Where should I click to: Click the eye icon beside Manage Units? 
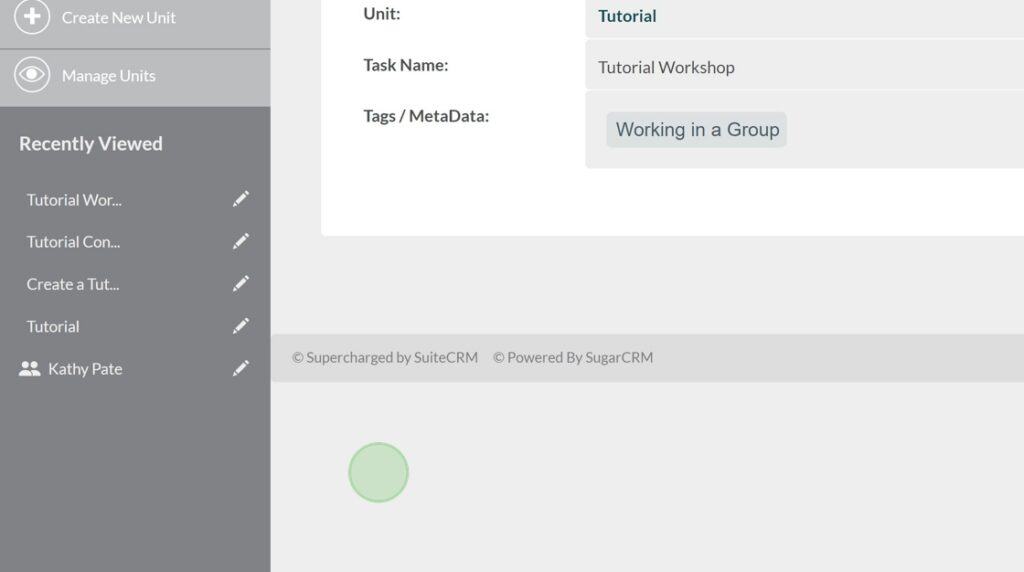(32, 76)
